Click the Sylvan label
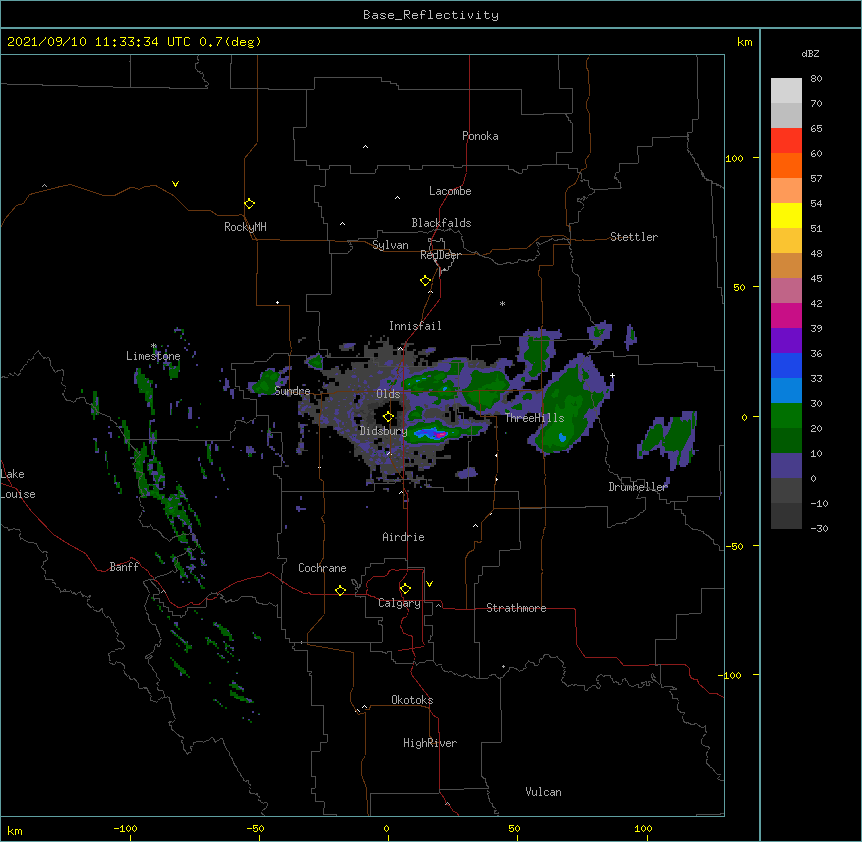This screenshot has height=842, width=862. tap(390, 245)
